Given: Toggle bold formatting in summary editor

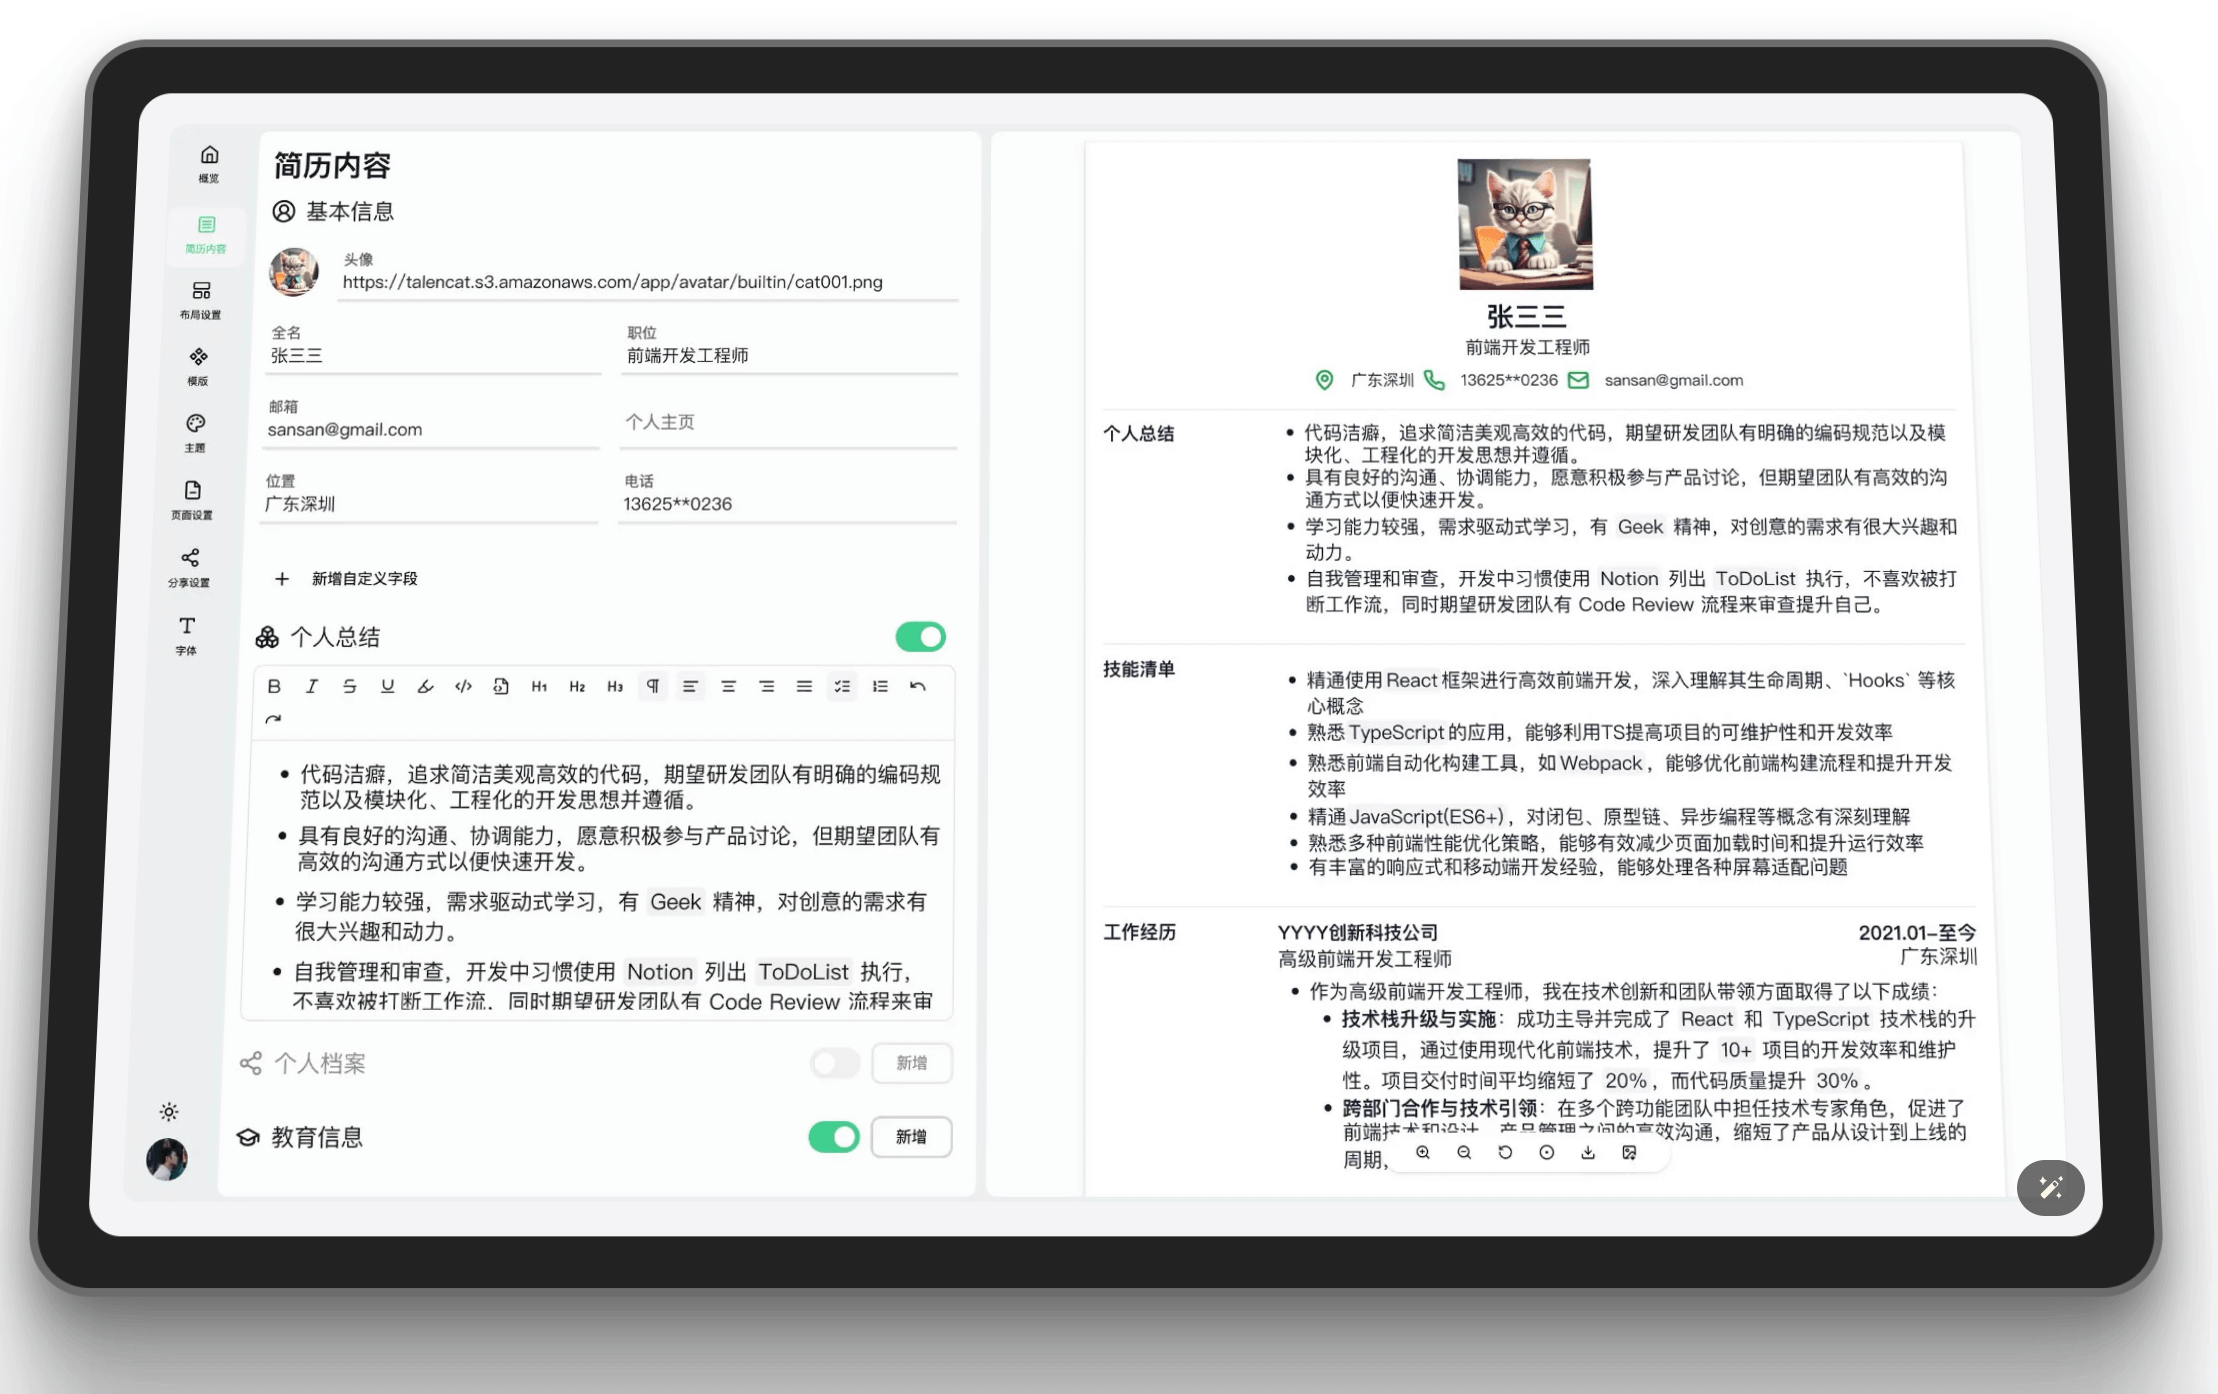Looking at the screenshot, I should (x=274, y=686).
